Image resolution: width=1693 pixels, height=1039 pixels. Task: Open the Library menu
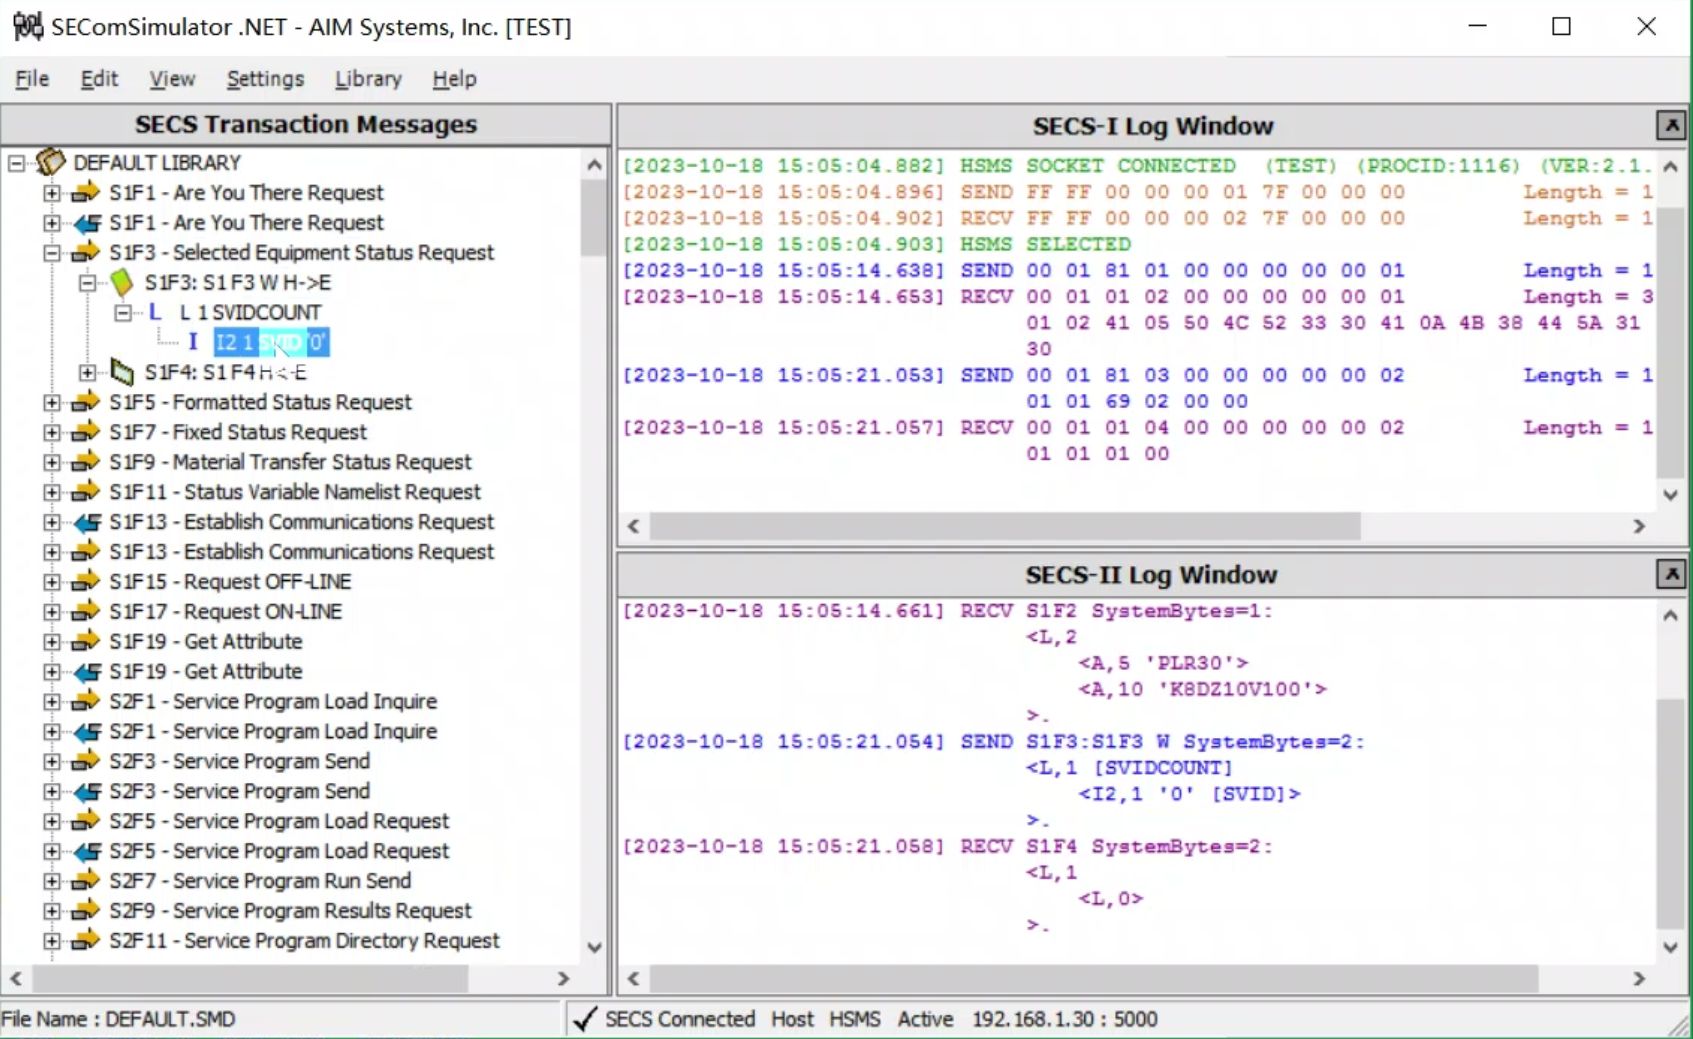click(367, 79)
